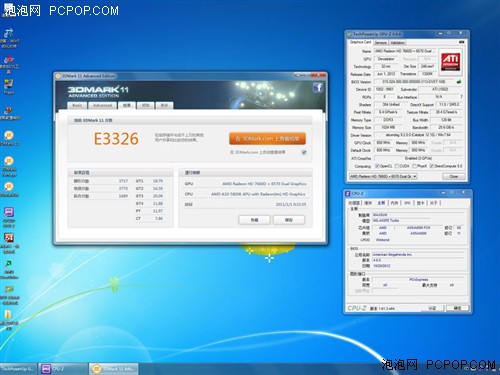Click the GPU-Z screenshot camera icon

461,42
